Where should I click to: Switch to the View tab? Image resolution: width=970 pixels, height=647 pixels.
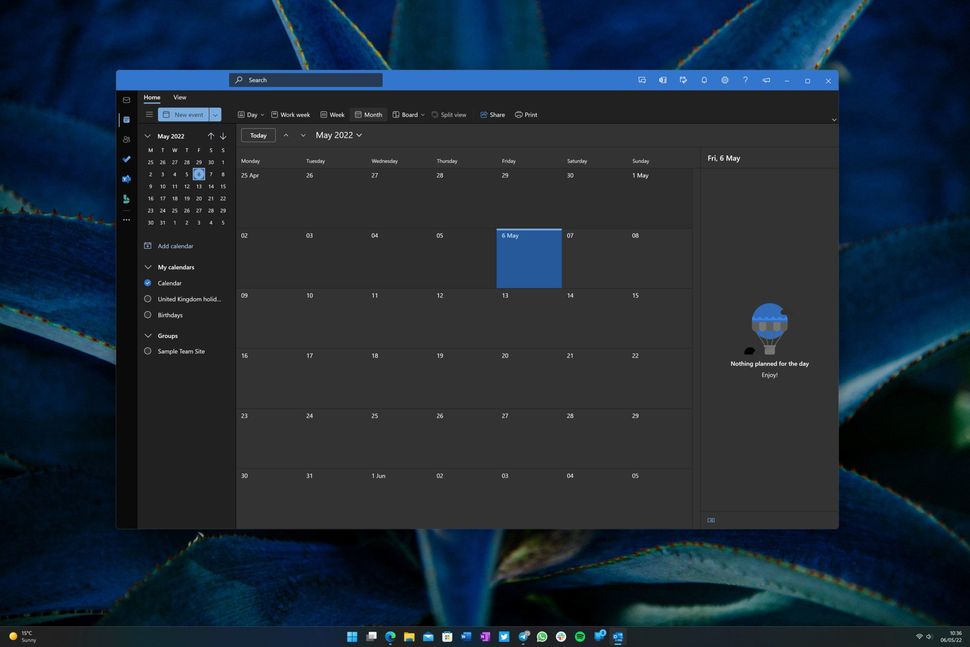point(179,97)
